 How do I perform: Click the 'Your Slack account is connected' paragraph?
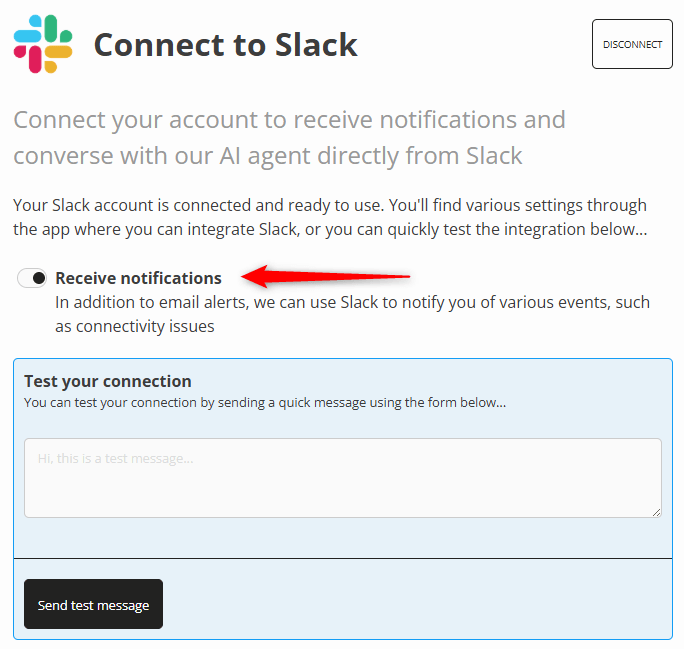pyautogui.click(x=329, y=217)
